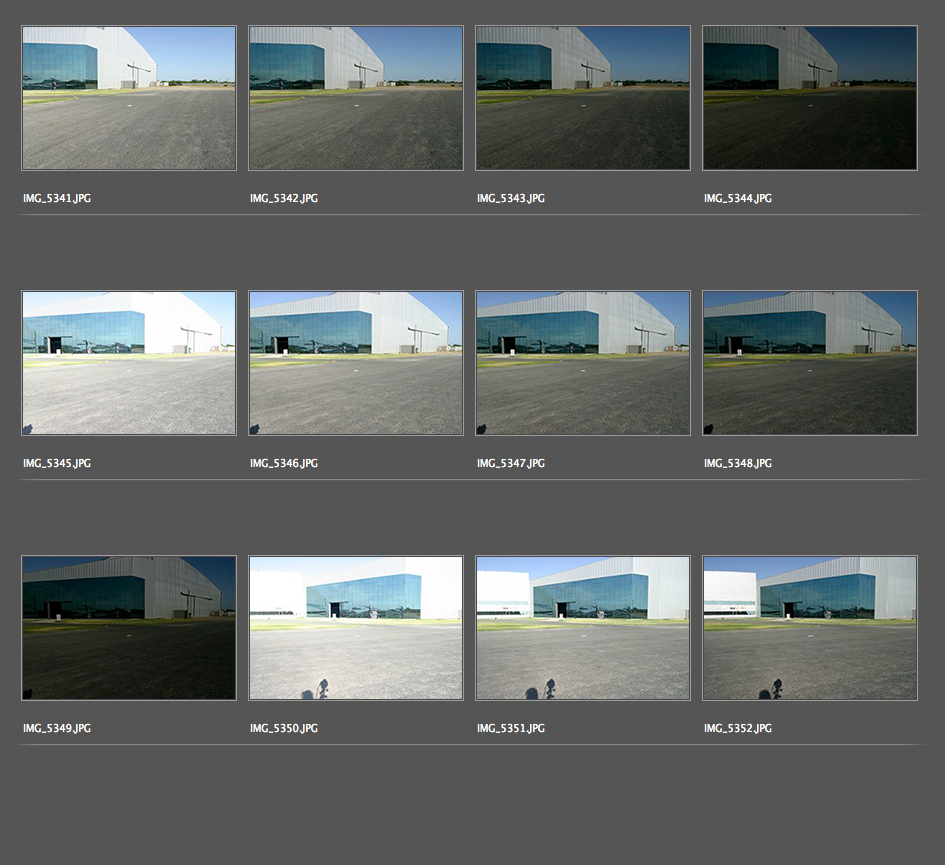Select the dark IMG_5349.JPG thumbnail
The image size is (945, 865).
click(x=129, y=628)
